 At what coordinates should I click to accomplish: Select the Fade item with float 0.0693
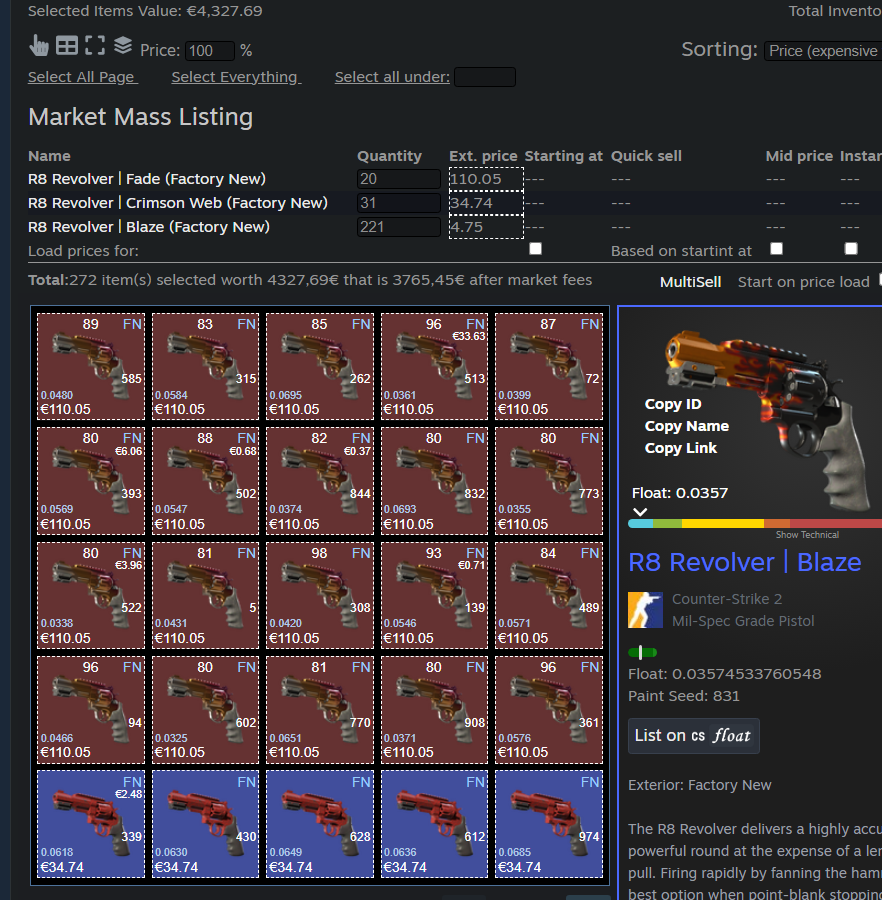(434, 481)
